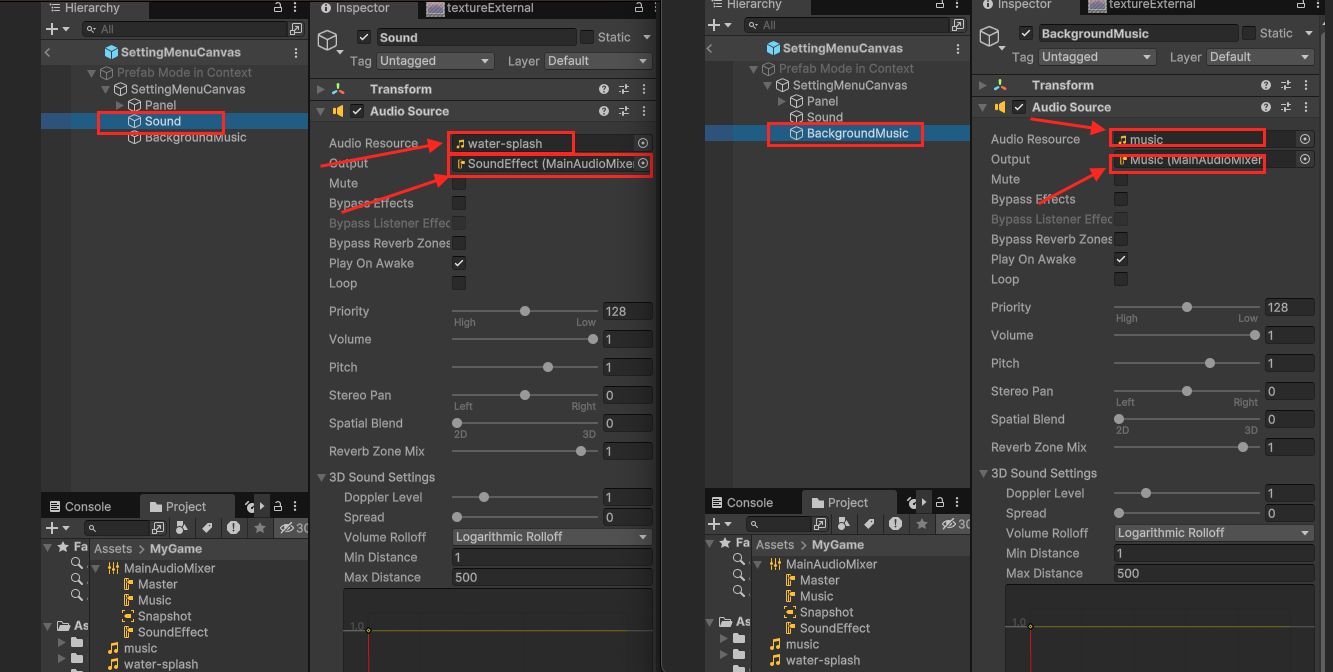Viewport: 1333px width, 672px height.
Task: Toggle hidden packages eye icon in left Project toolbar
Action: click(287, 528)
